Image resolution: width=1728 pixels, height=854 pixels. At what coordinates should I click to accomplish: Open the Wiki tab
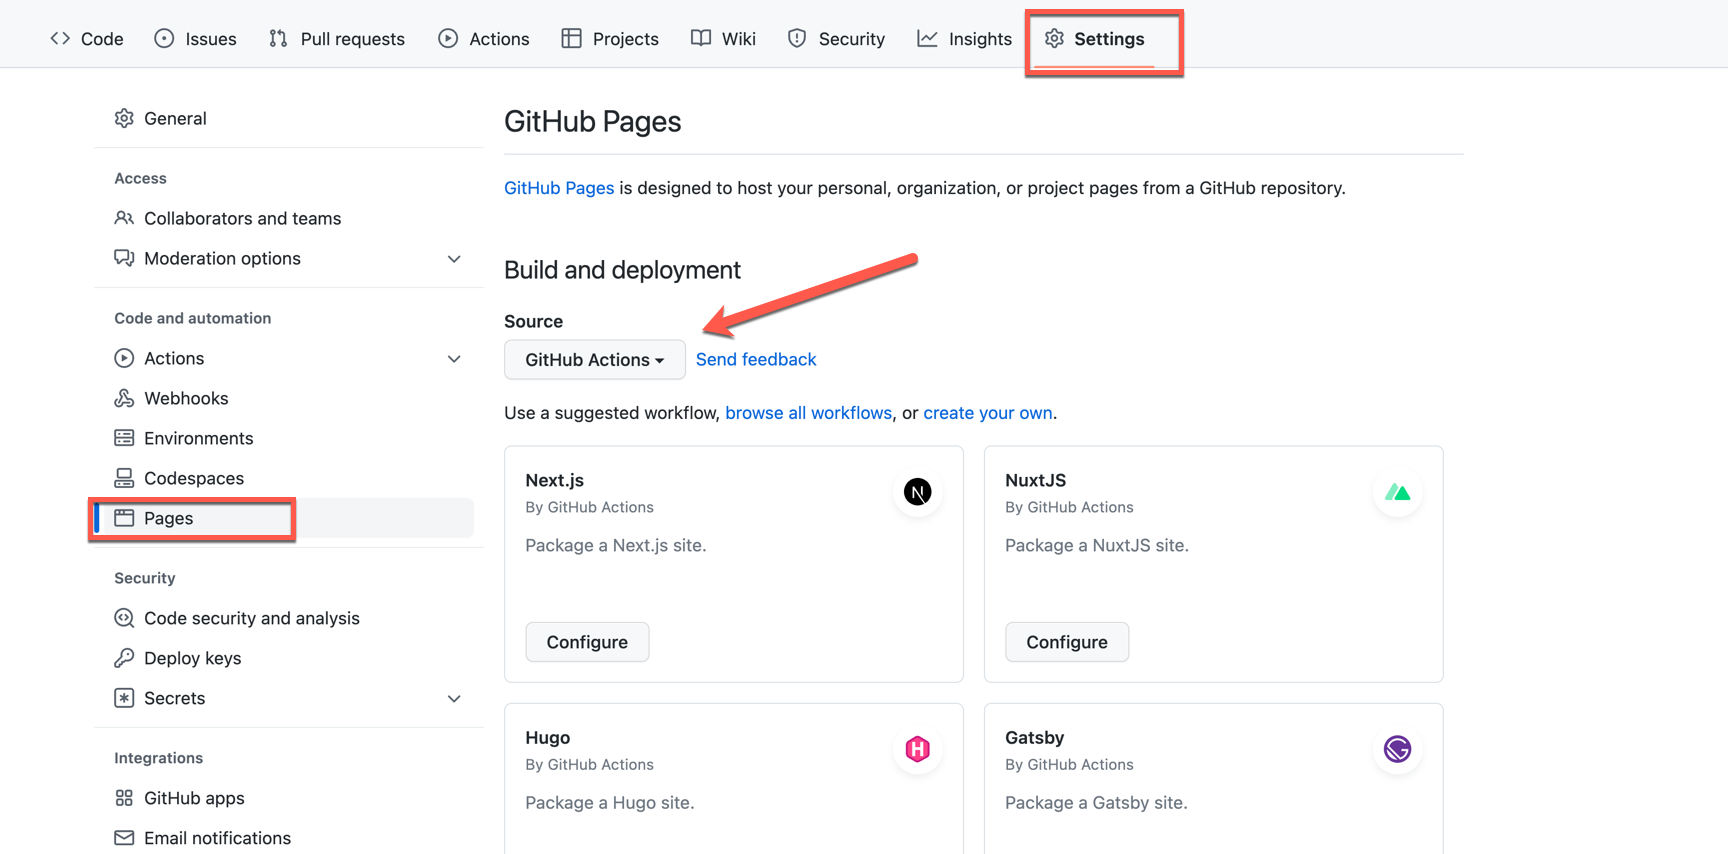click(723, 39)
